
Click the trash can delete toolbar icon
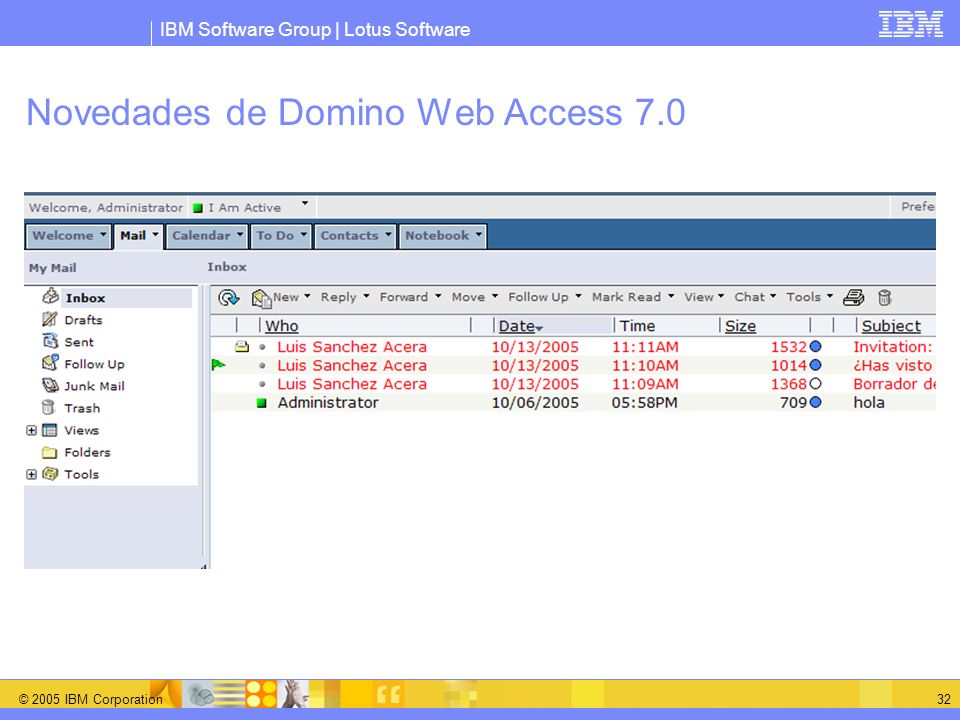pyautogui.click(x=884, y=298)
